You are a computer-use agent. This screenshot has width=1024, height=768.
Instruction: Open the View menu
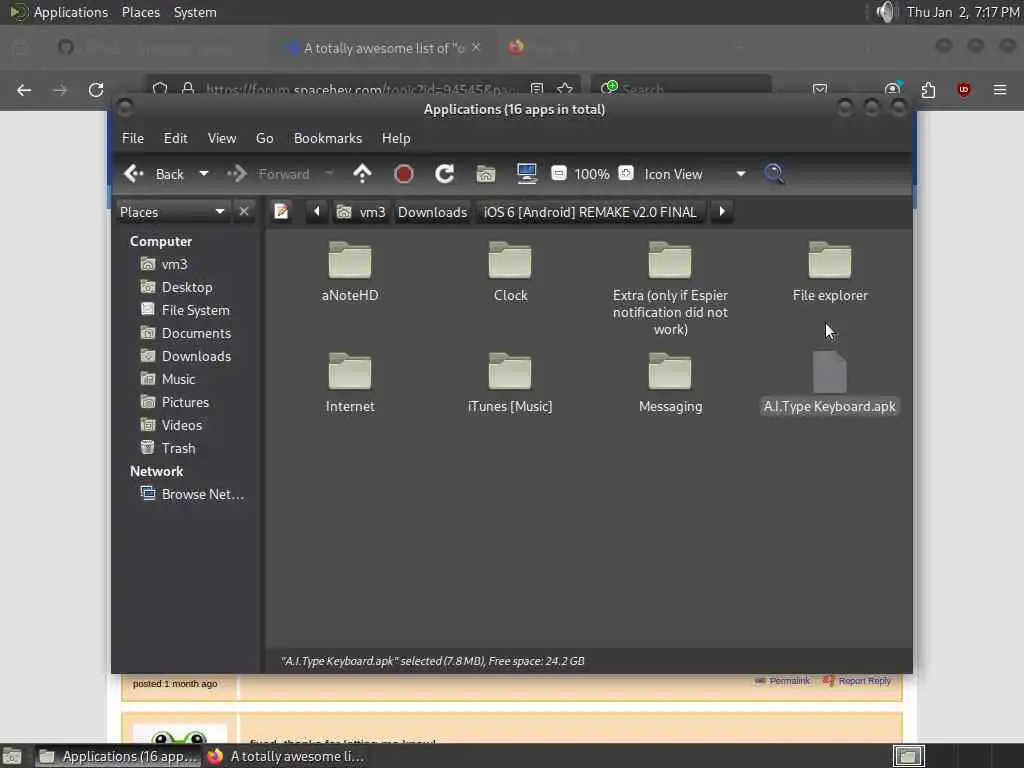222,138
